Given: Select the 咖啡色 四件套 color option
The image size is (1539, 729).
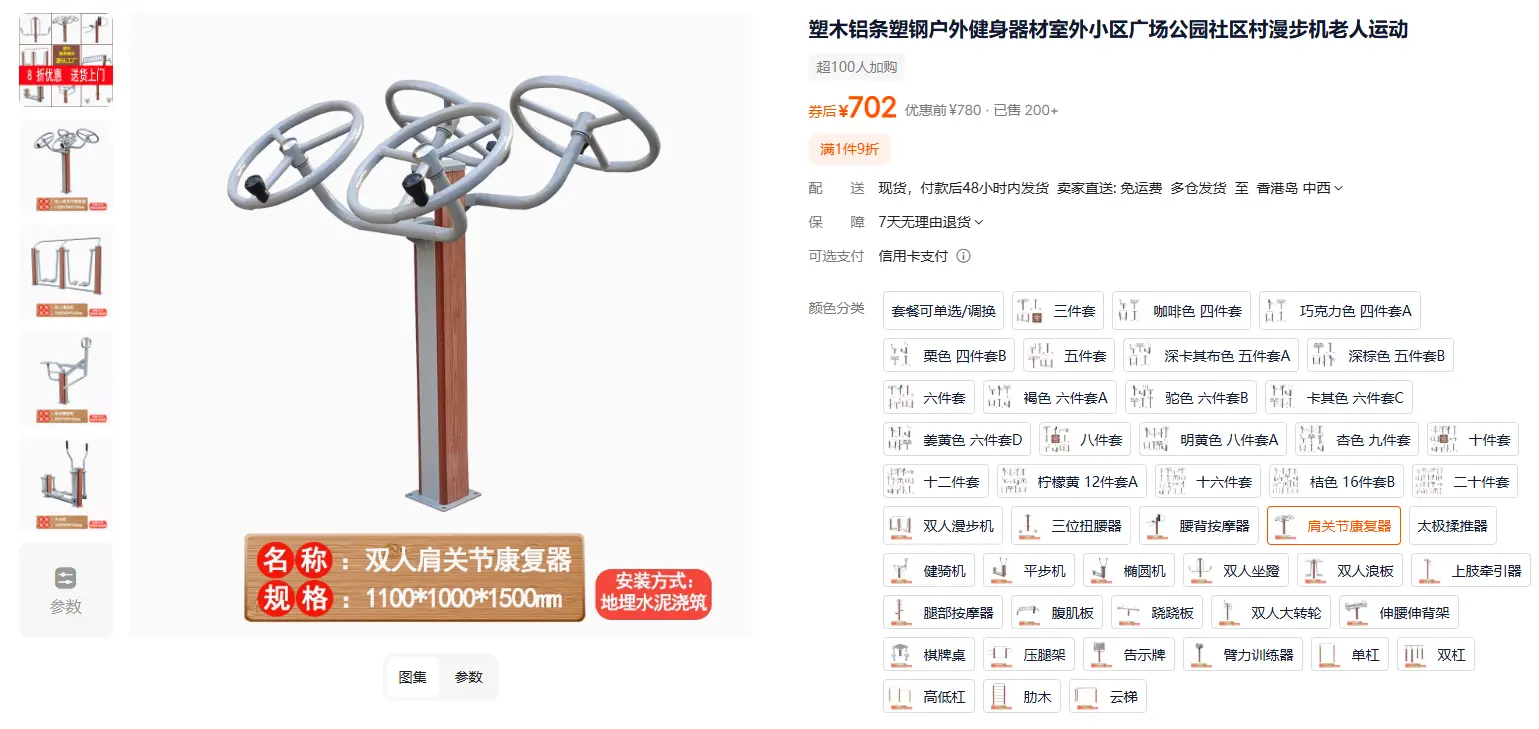Looking at the screenshot, I should coord(1181,311).
